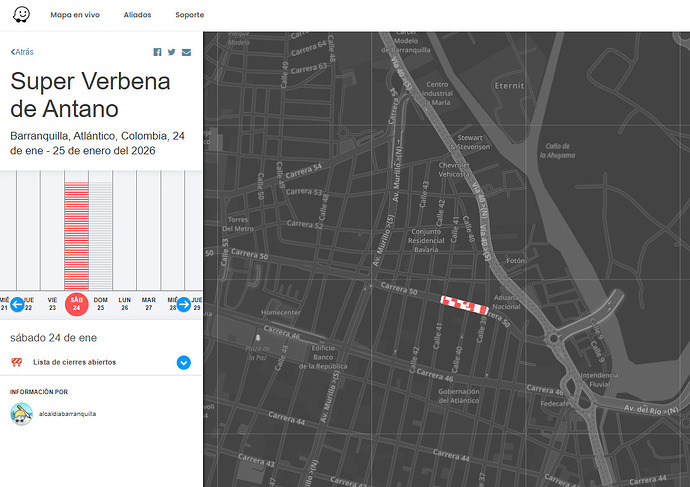Advance to next week with right arrow
690x487 pixels.
[184, 304]
